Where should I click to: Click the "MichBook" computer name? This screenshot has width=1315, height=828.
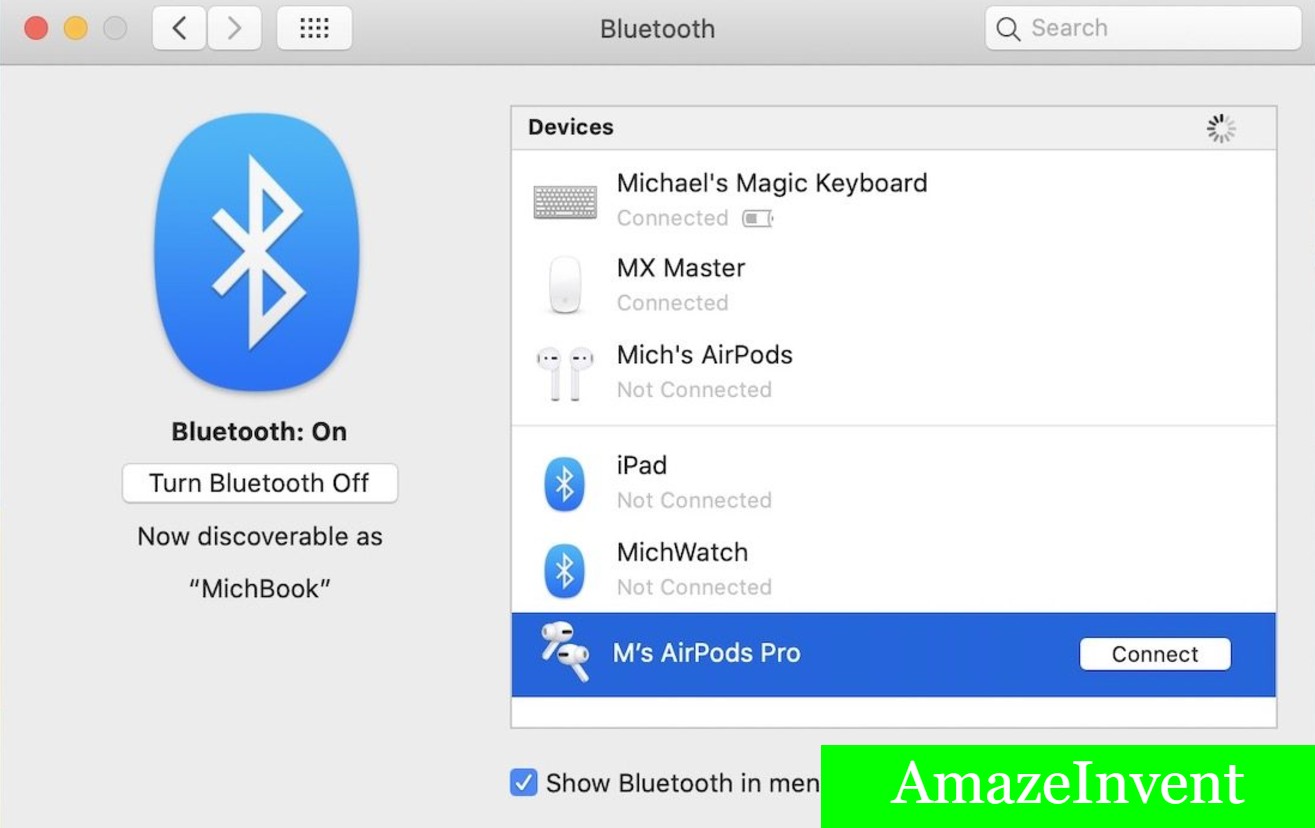[260, 589]
